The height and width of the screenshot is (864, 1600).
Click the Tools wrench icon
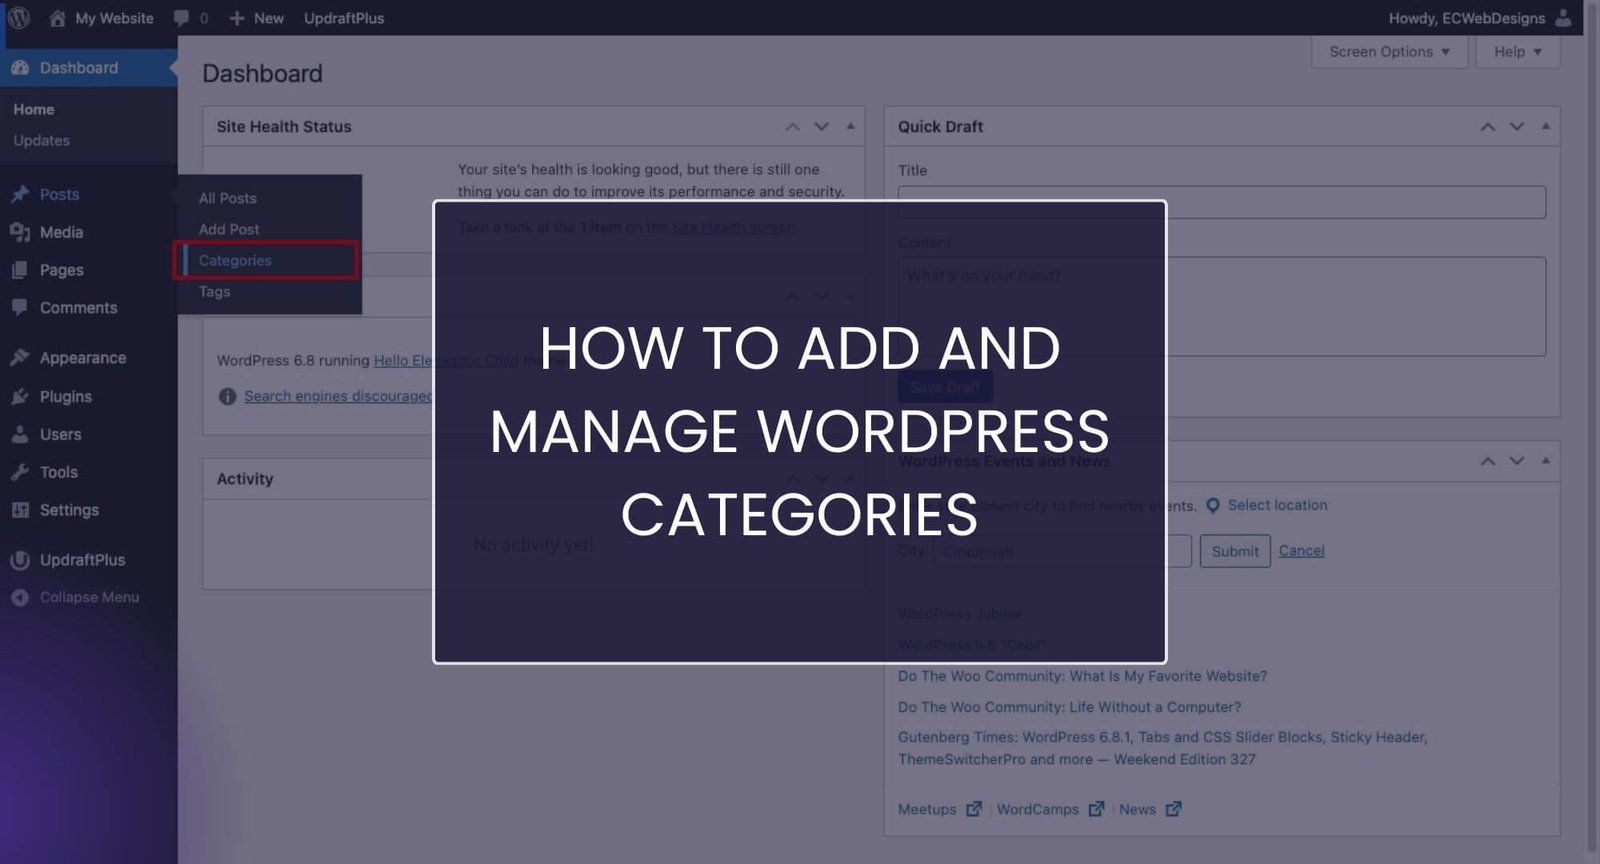20,472
